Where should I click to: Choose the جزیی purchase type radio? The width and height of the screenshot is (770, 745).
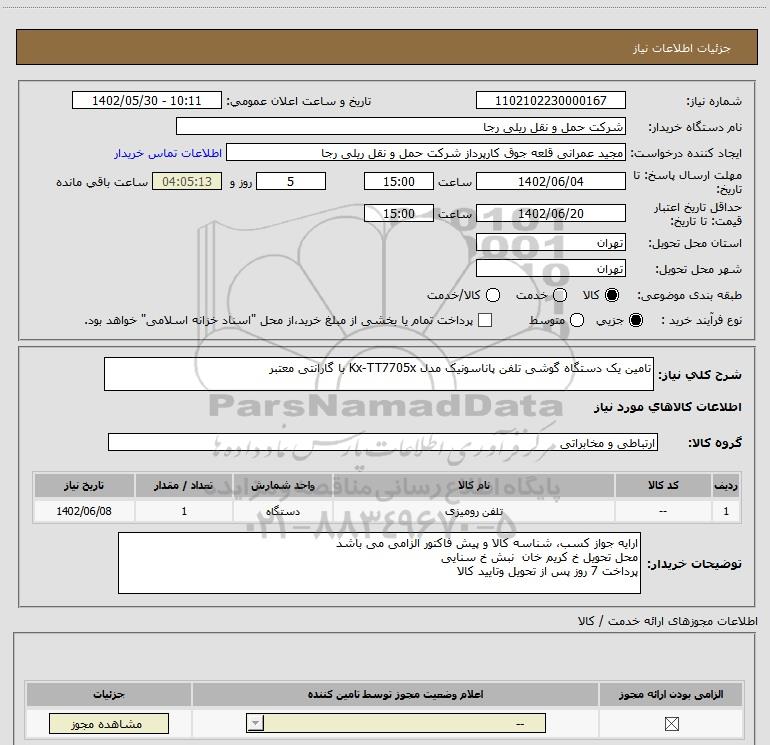(x=636, y=320)
